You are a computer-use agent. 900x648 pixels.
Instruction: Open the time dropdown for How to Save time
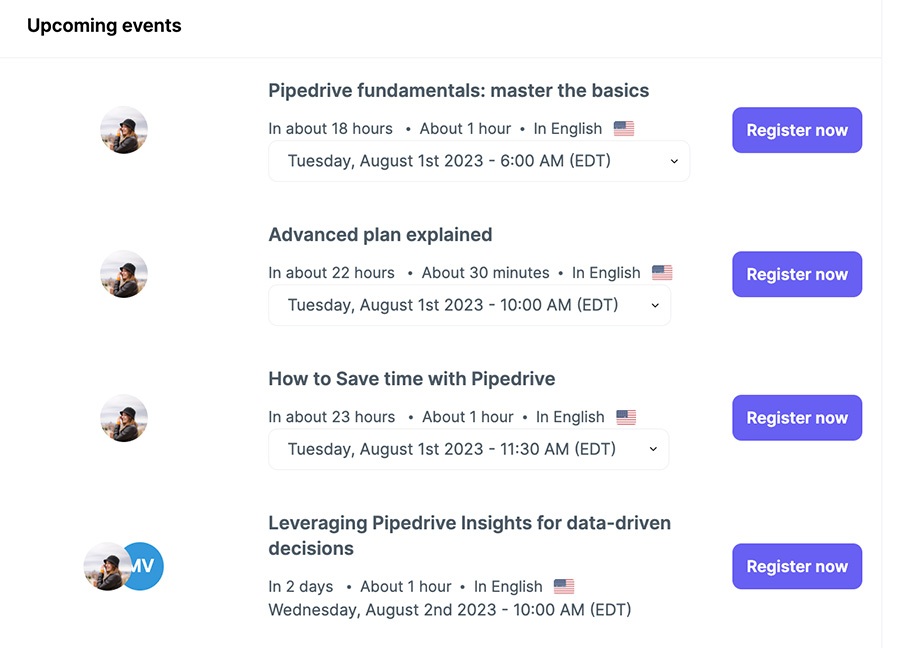(469, 449)
